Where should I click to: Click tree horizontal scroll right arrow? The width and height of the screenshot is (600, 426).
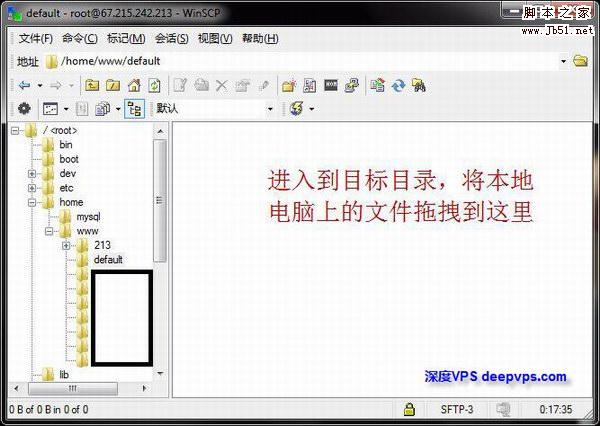(144, 388)
